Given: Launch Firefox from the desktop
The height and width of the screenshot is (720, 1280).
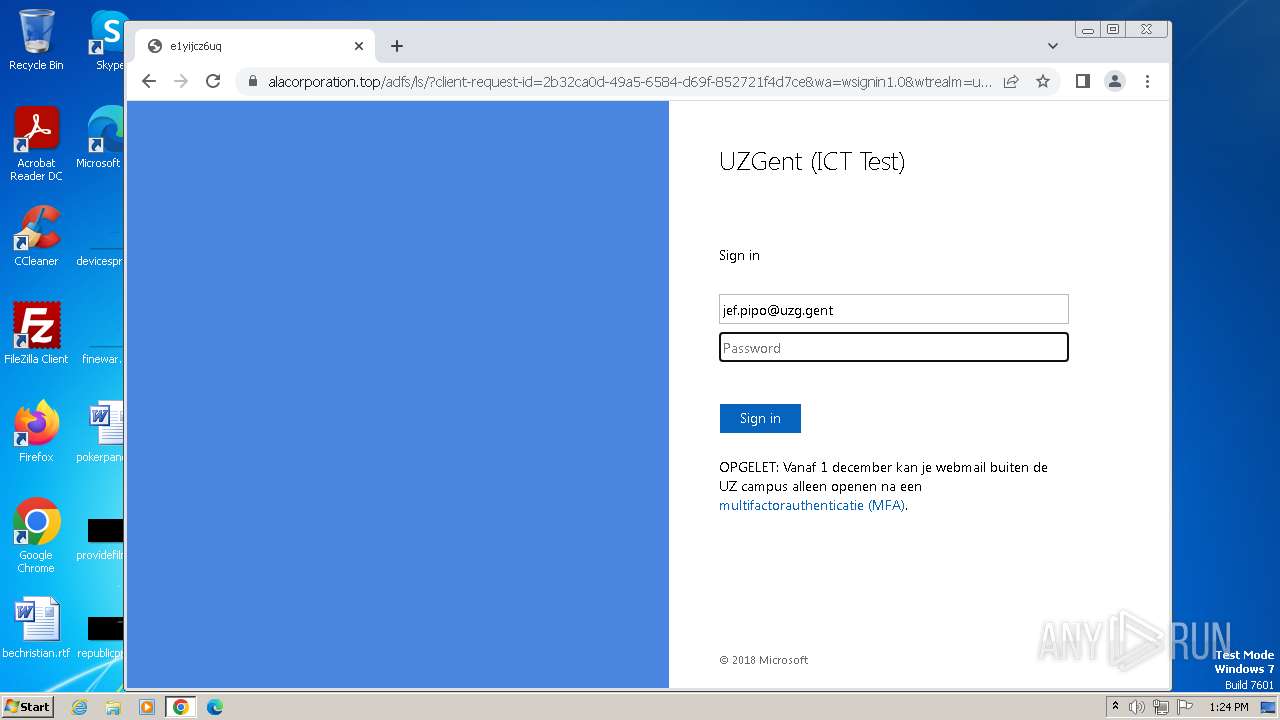Looking at the screenshot, I should coord(36,432).
